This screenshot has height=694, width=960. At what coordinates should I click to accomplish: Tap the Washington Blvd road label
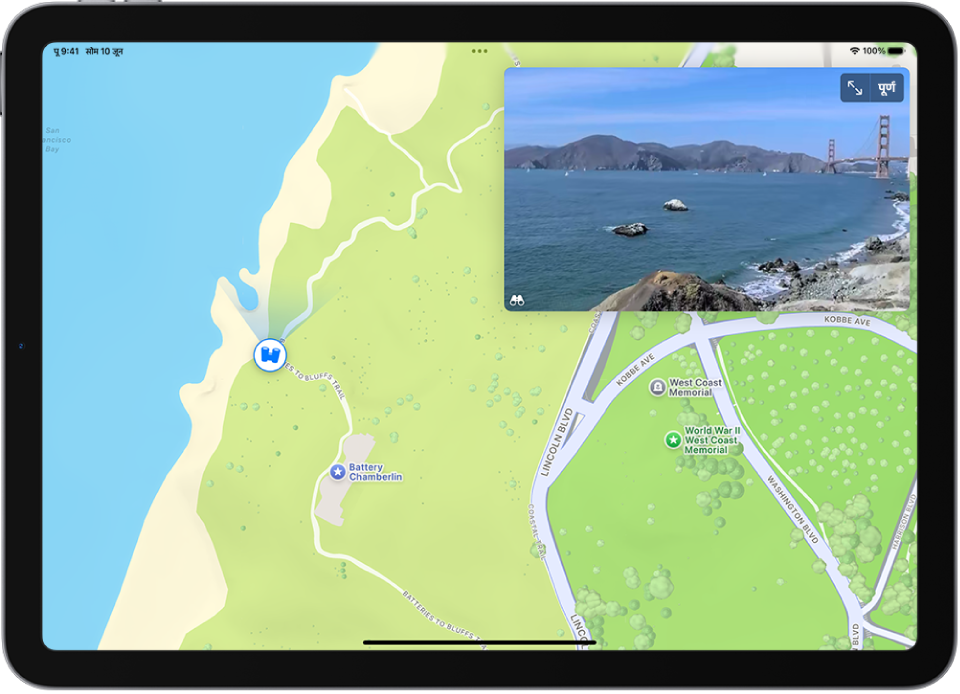coord(793,509)
